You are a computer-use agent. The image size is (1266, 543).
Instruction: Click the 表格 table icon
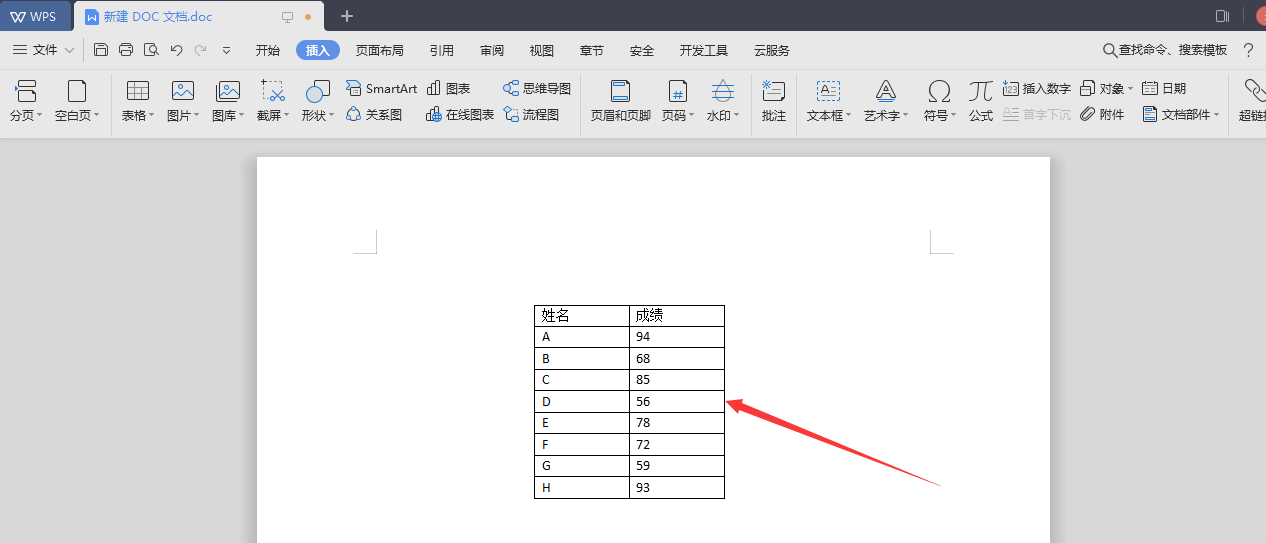click(x=138, y=91)
